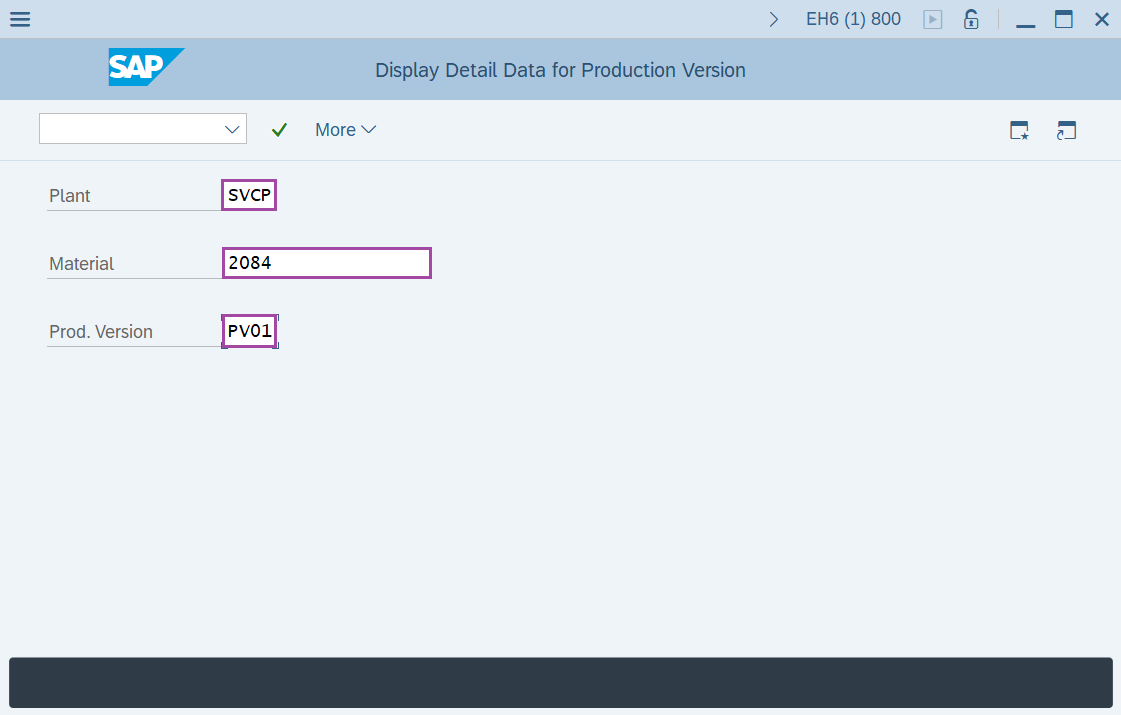
Task: Click the window icon with arrows
Action: point(1066,130)
